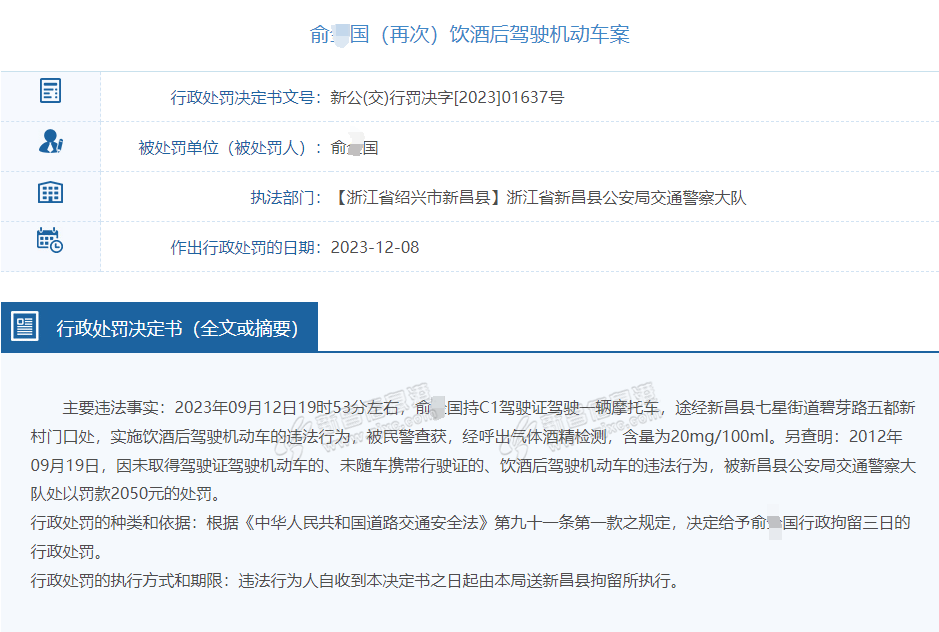
Task: Click document number 新公(交)行罚决字[2023]01637号
Action: (x=447, y=98)
